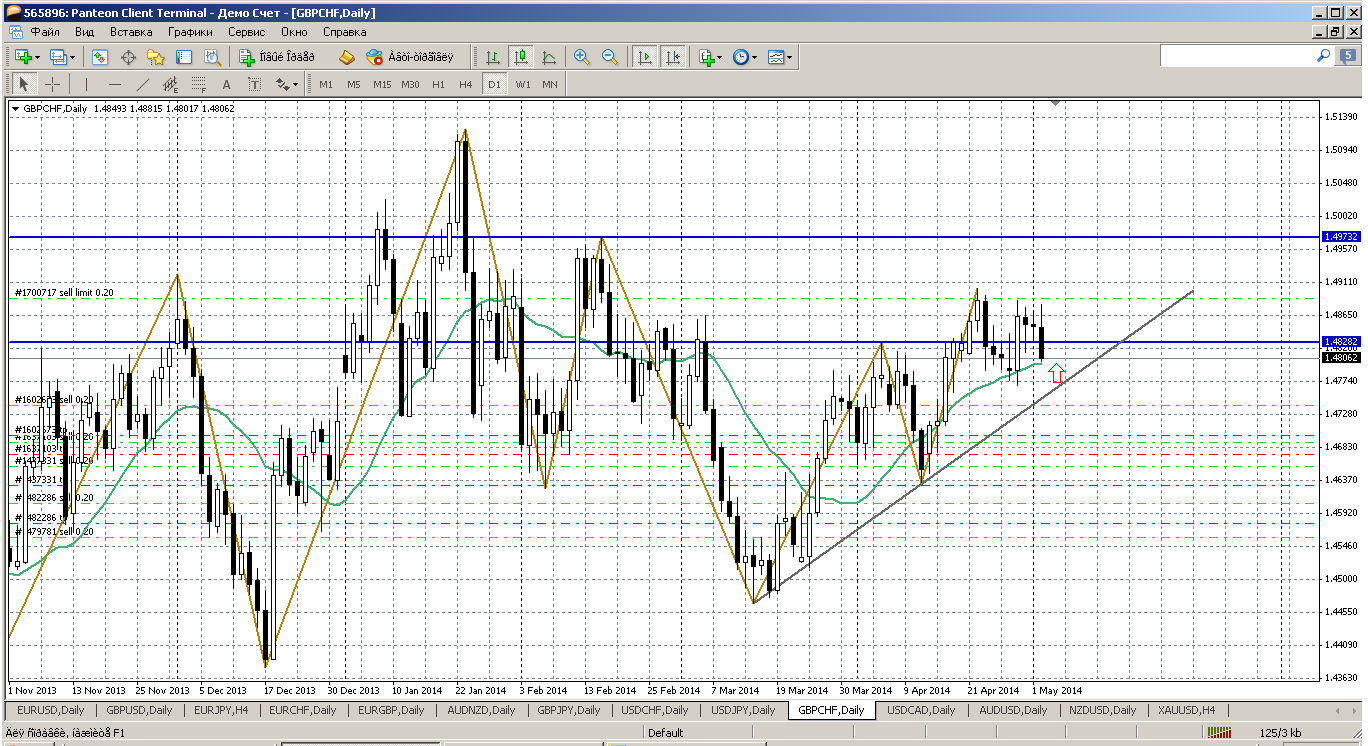Viewport: 1368px width, 746px height.
Task: Zoom in on the chart
Action: tap(581, 58)
